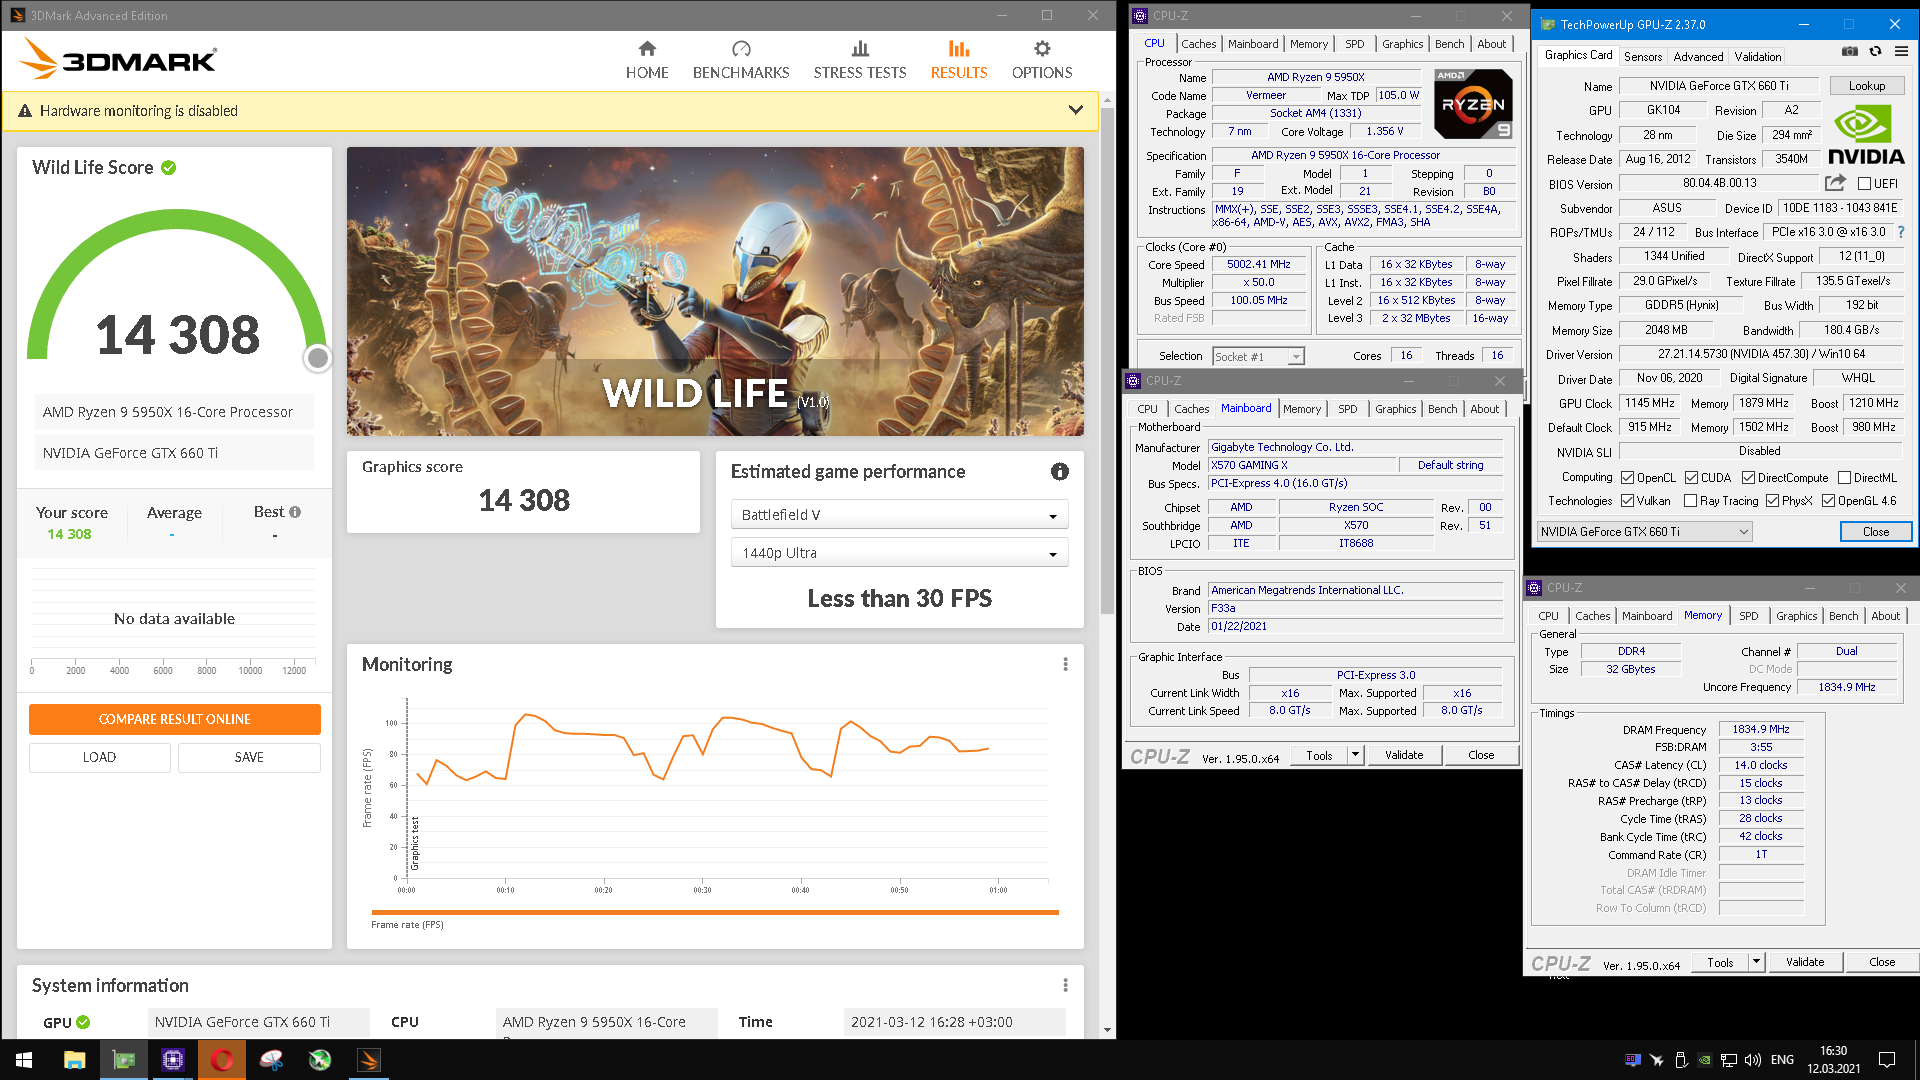Screen dimensions: 1920x1080
Task: Click the Ryzen logo in CPU-Z
Action: 1473,104
